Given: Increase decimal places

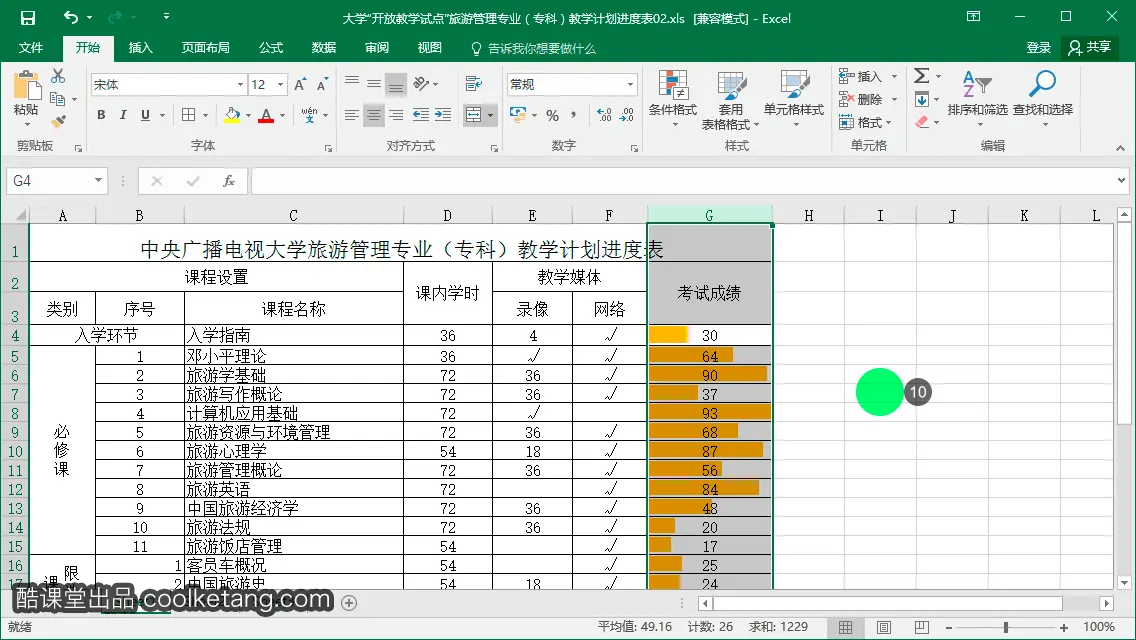Looking at the screenshot, I should point(604,115).
